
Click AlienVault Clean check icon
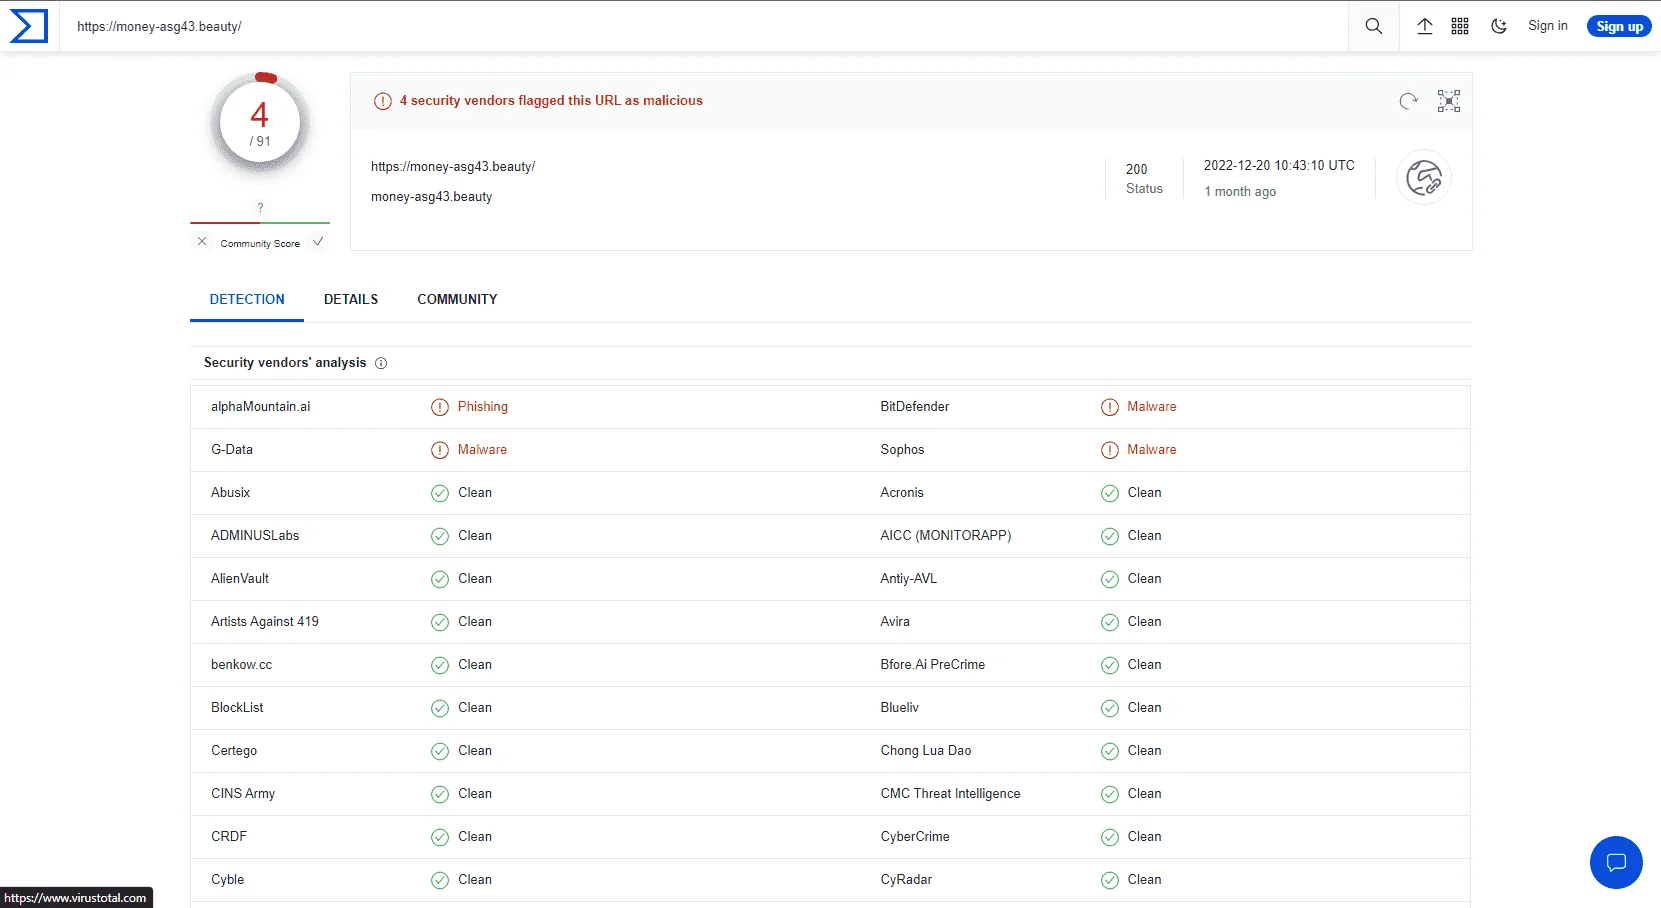tap(440, 579)
